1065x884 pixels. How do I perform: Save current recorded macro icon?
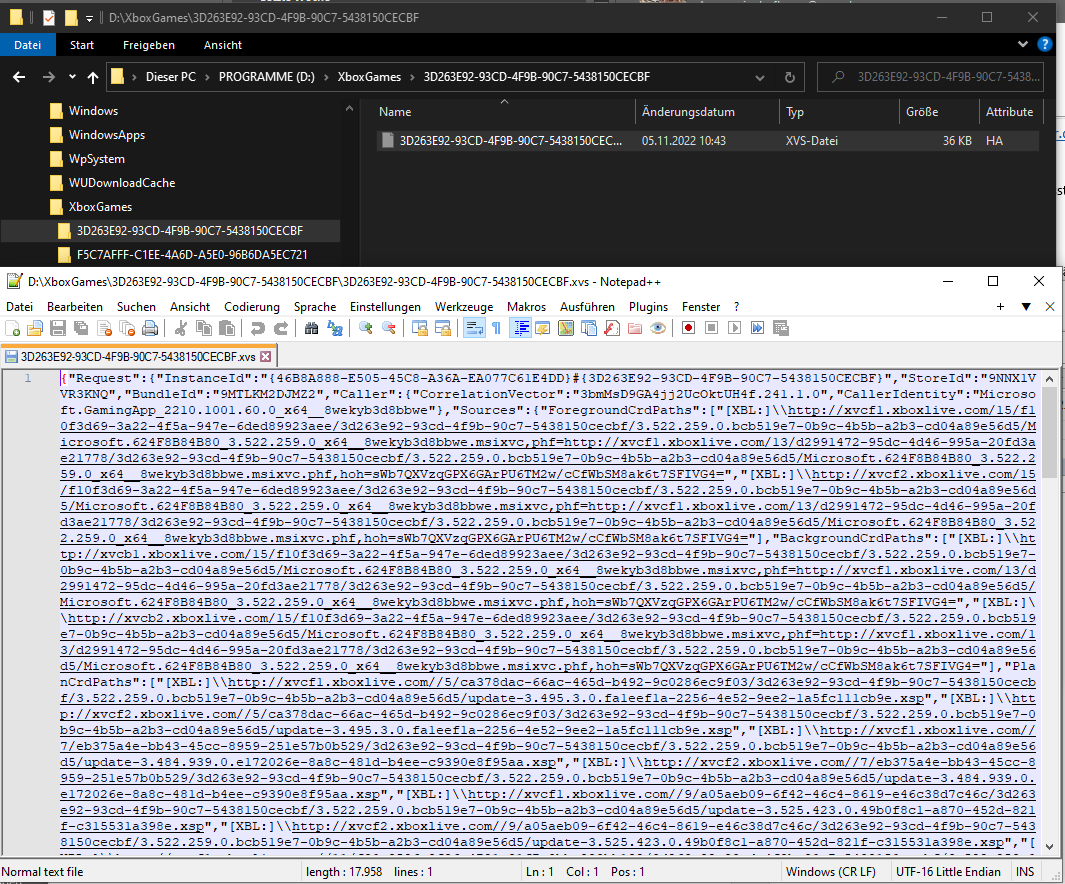780,329
